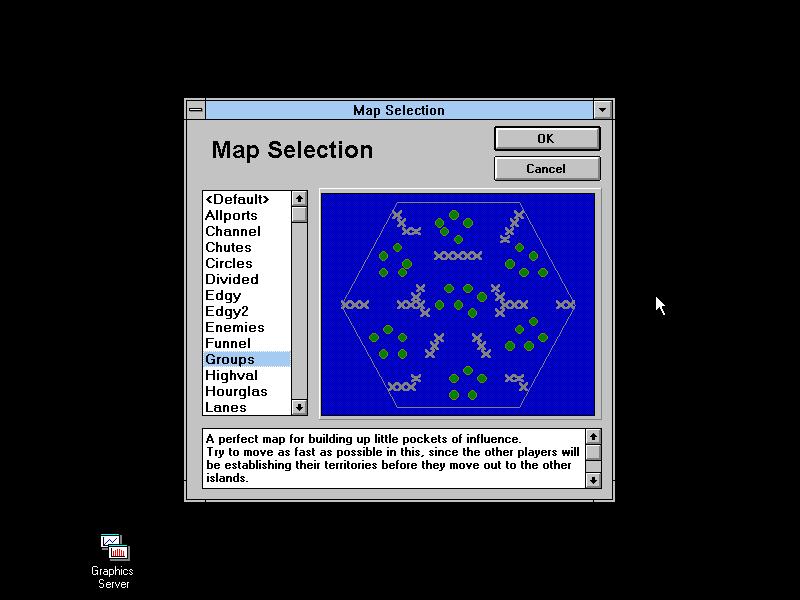Screen dimensions: 800x600
Task: Click OK to confirm map selection
Action: tap(547, 139)
